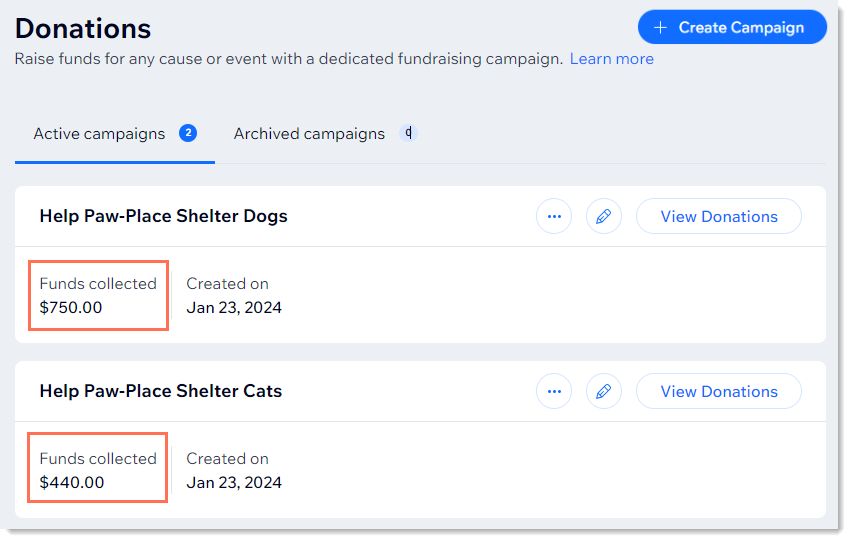Screen dimensions: 851x541
Task: Edit the Help Paw-Place Shelter Cats campaign
Action: click(x=604, y=391)
